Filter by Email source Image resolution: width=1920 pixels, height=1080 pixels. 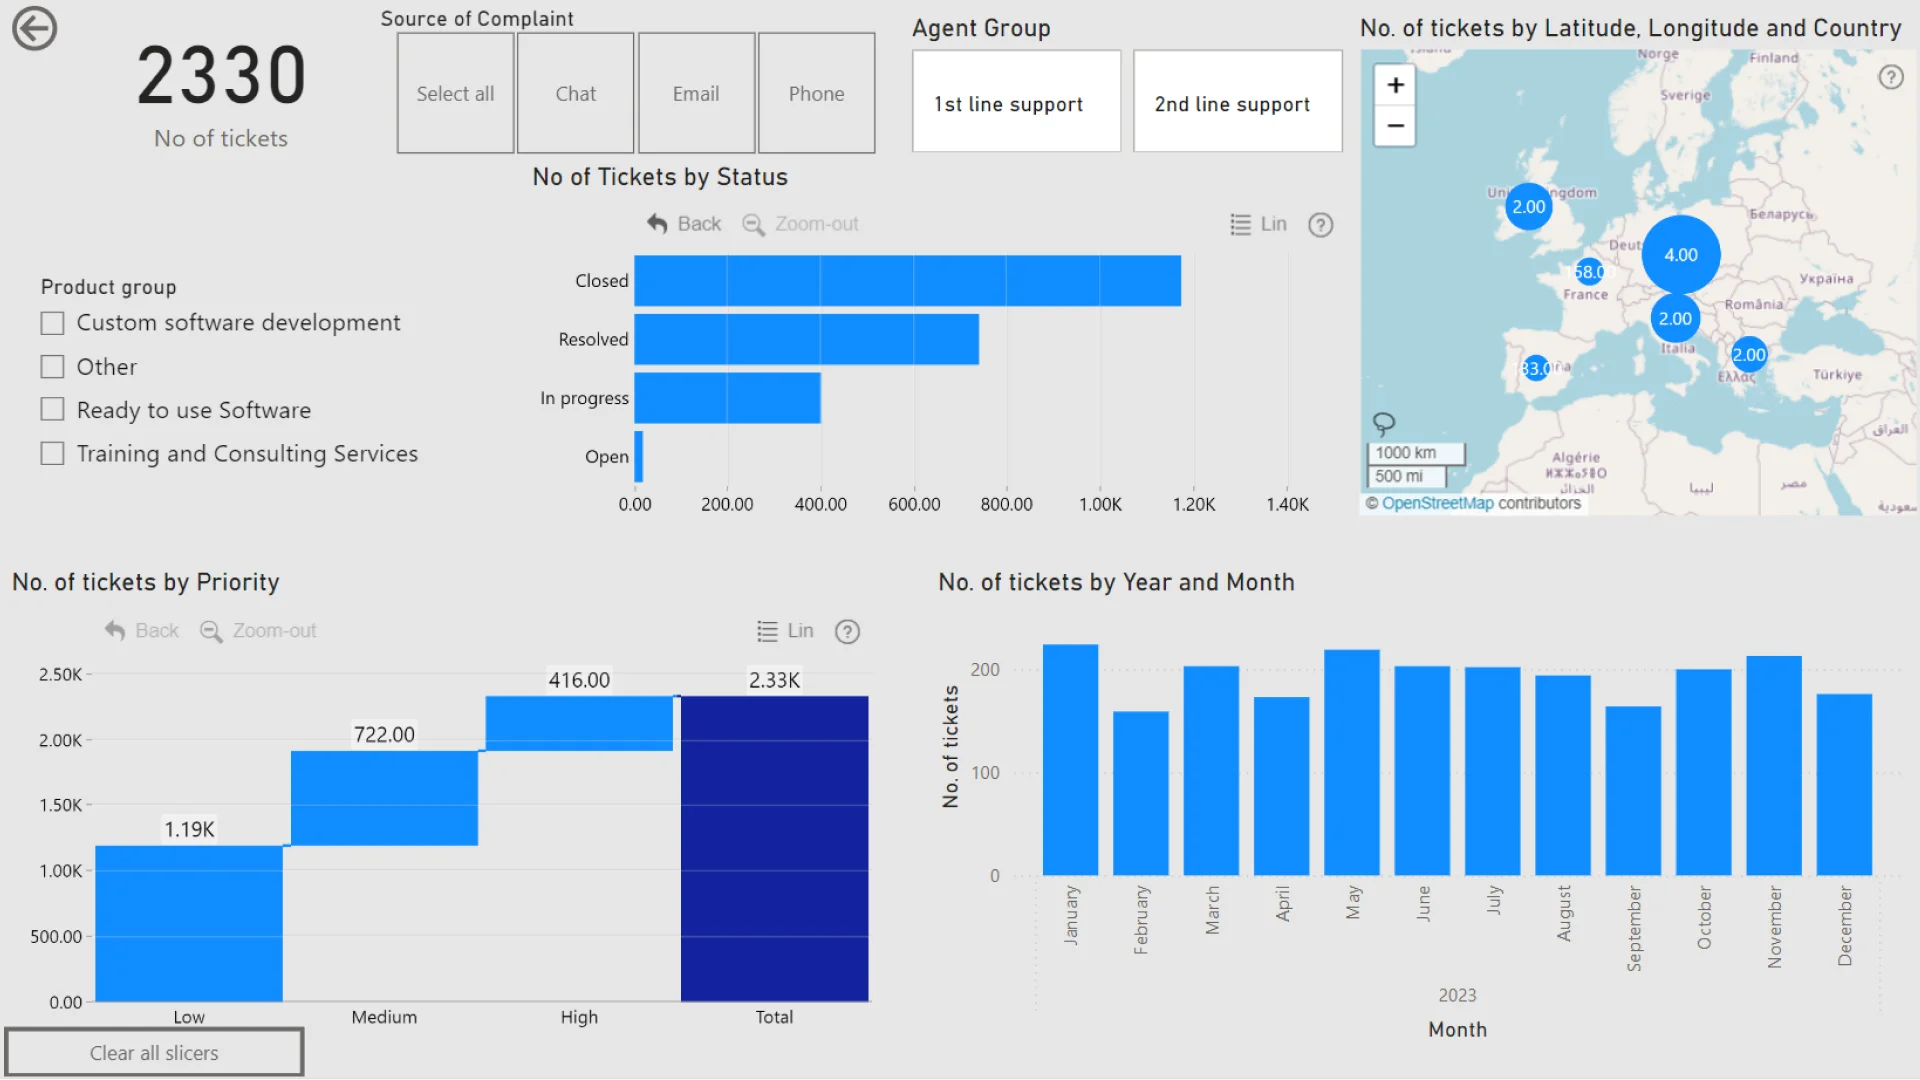[696, 93]
